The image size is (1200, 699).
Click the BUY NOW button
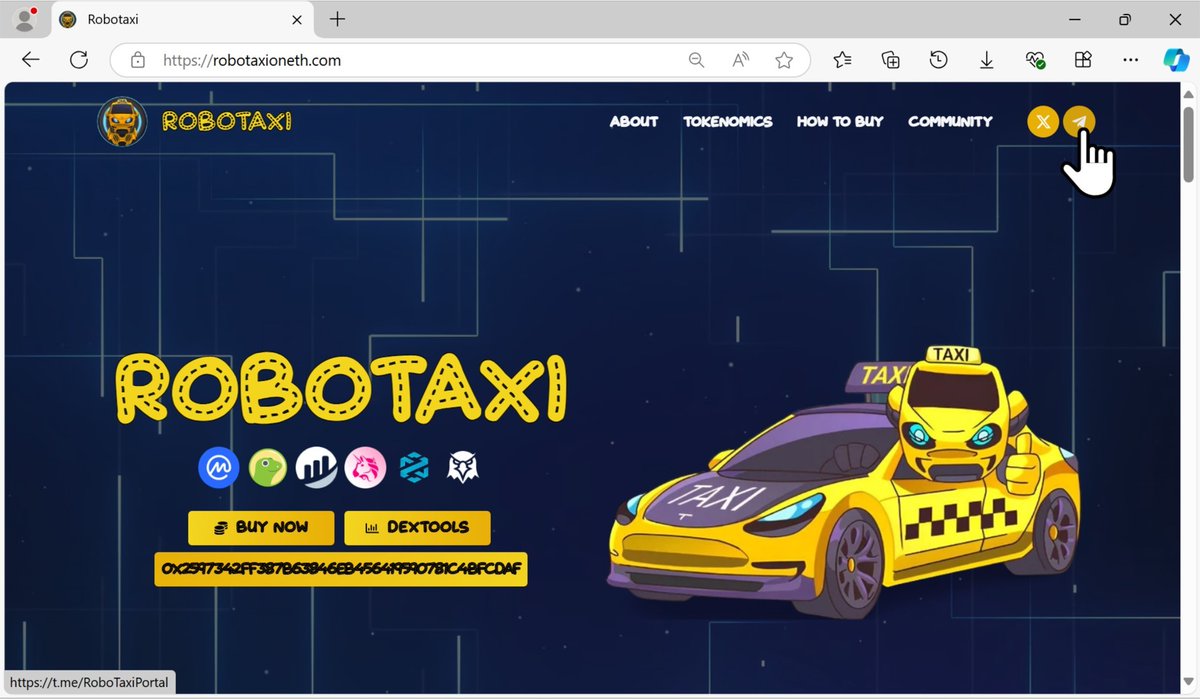click(x=261, y=527)
